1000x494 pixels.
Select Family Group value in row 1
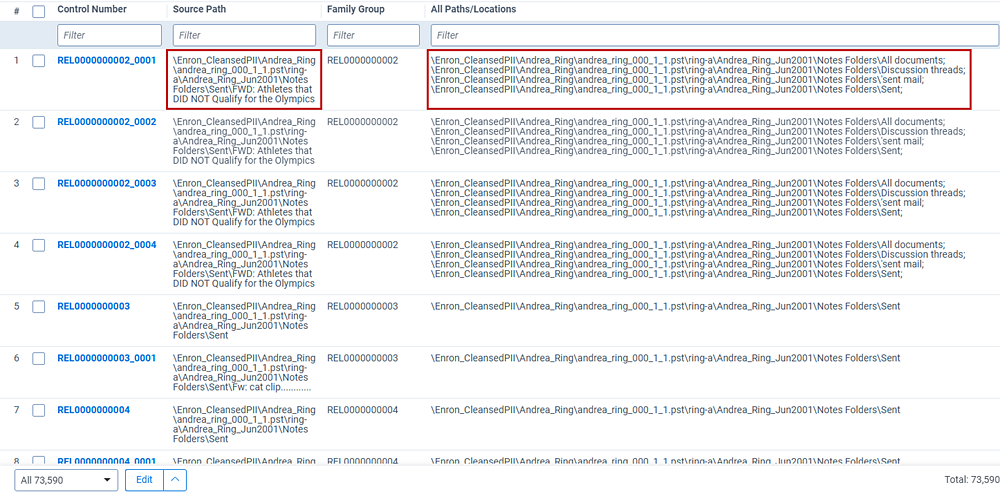point(362,61)
